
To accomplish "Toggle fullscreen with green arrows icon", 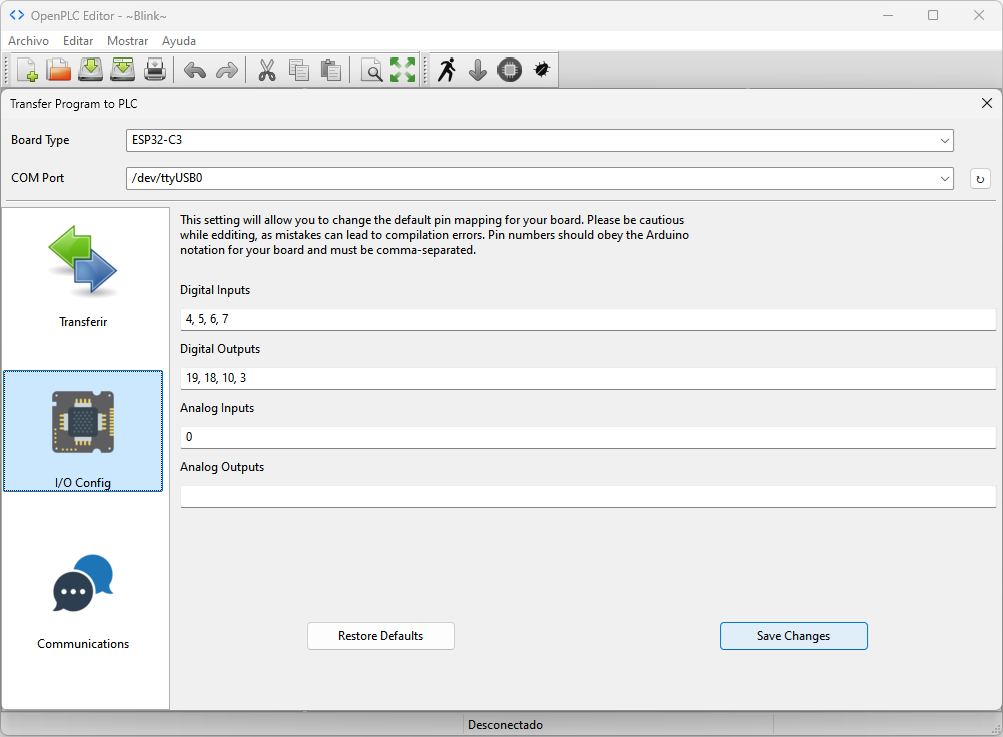I will click(x=403, y=70).
